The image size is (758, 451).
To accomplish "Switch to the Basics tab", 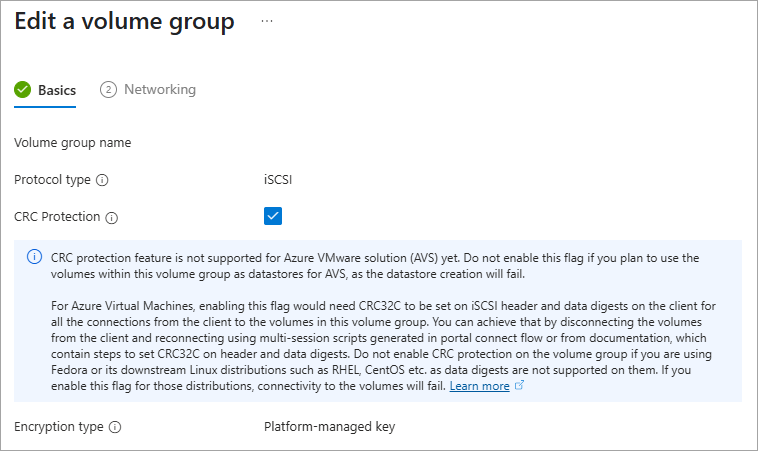I will [57, 90].
